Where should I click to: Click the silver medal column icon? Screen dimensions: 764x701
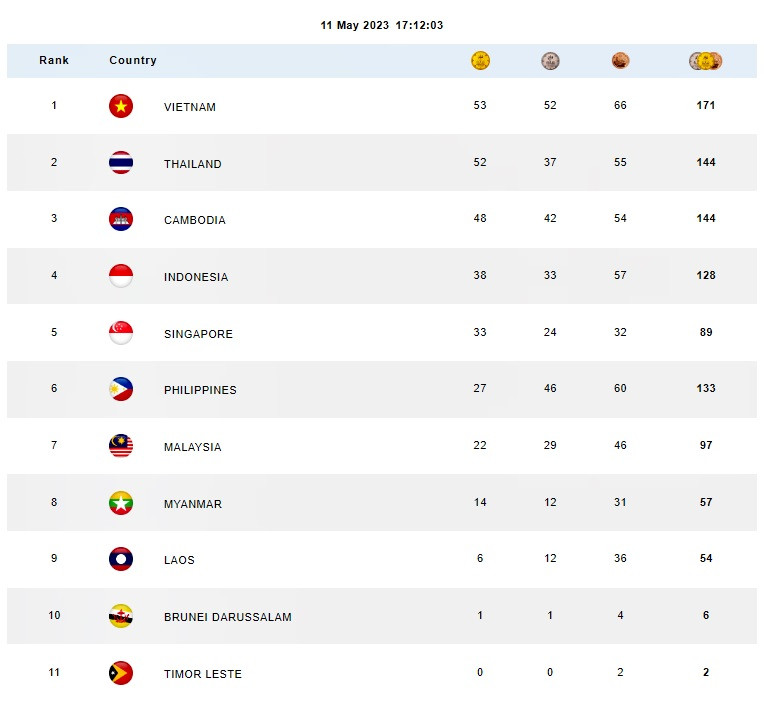[x=550, y=61]
